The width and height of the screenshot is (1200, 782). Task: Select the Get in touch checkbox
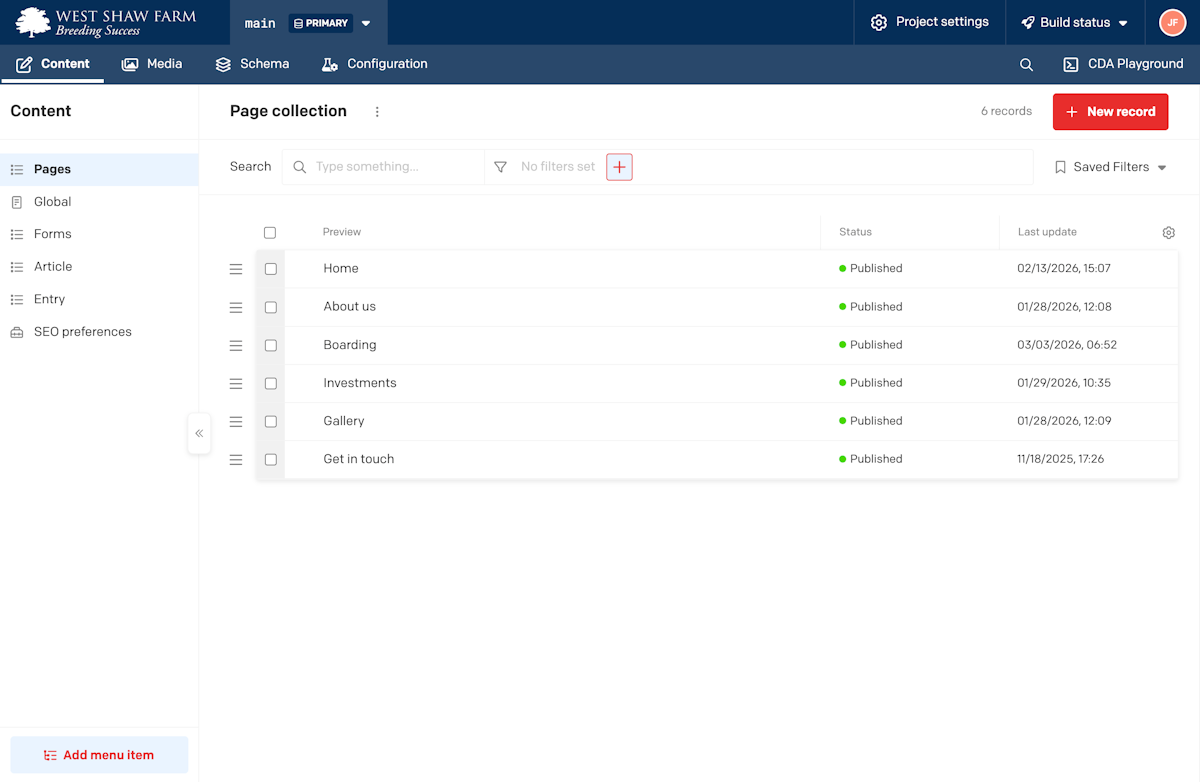[x=270, y=459]
